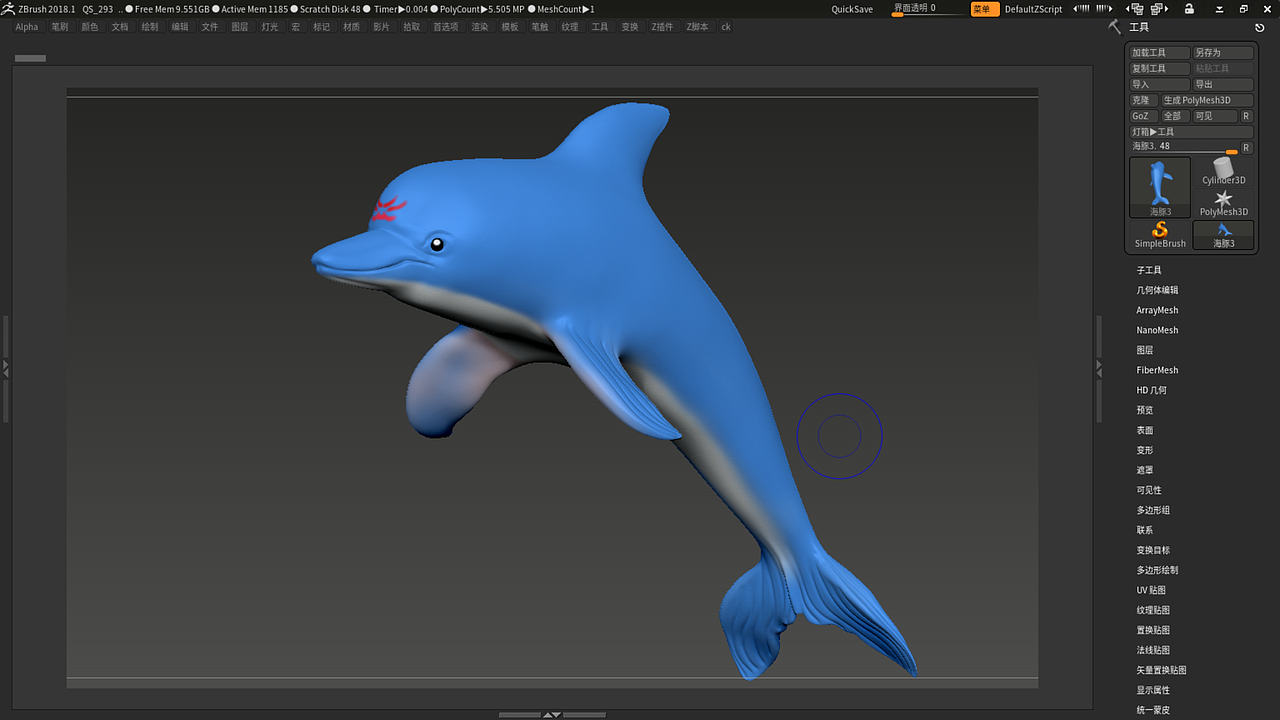Click the restore palette icon beside 工具 header
This screenshot has width=1280, height=720.
pos(1260,27)
